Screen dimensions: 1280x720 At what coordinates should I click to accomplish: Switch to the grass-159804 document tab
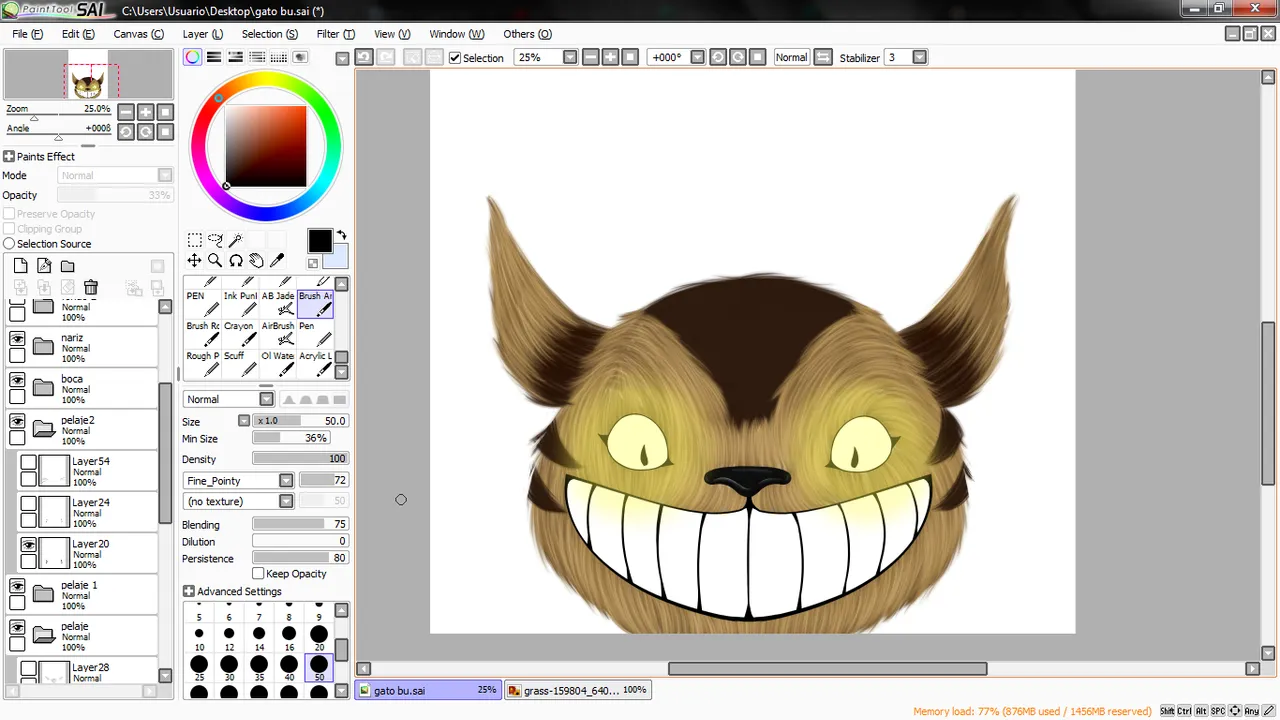tap(577, 690)
